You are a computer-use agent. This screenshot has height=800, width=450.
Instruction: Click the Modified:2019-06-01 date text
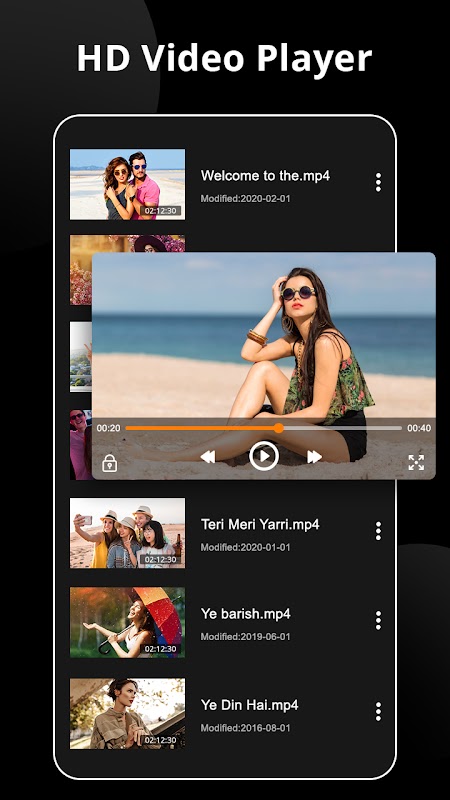[245, 637]
